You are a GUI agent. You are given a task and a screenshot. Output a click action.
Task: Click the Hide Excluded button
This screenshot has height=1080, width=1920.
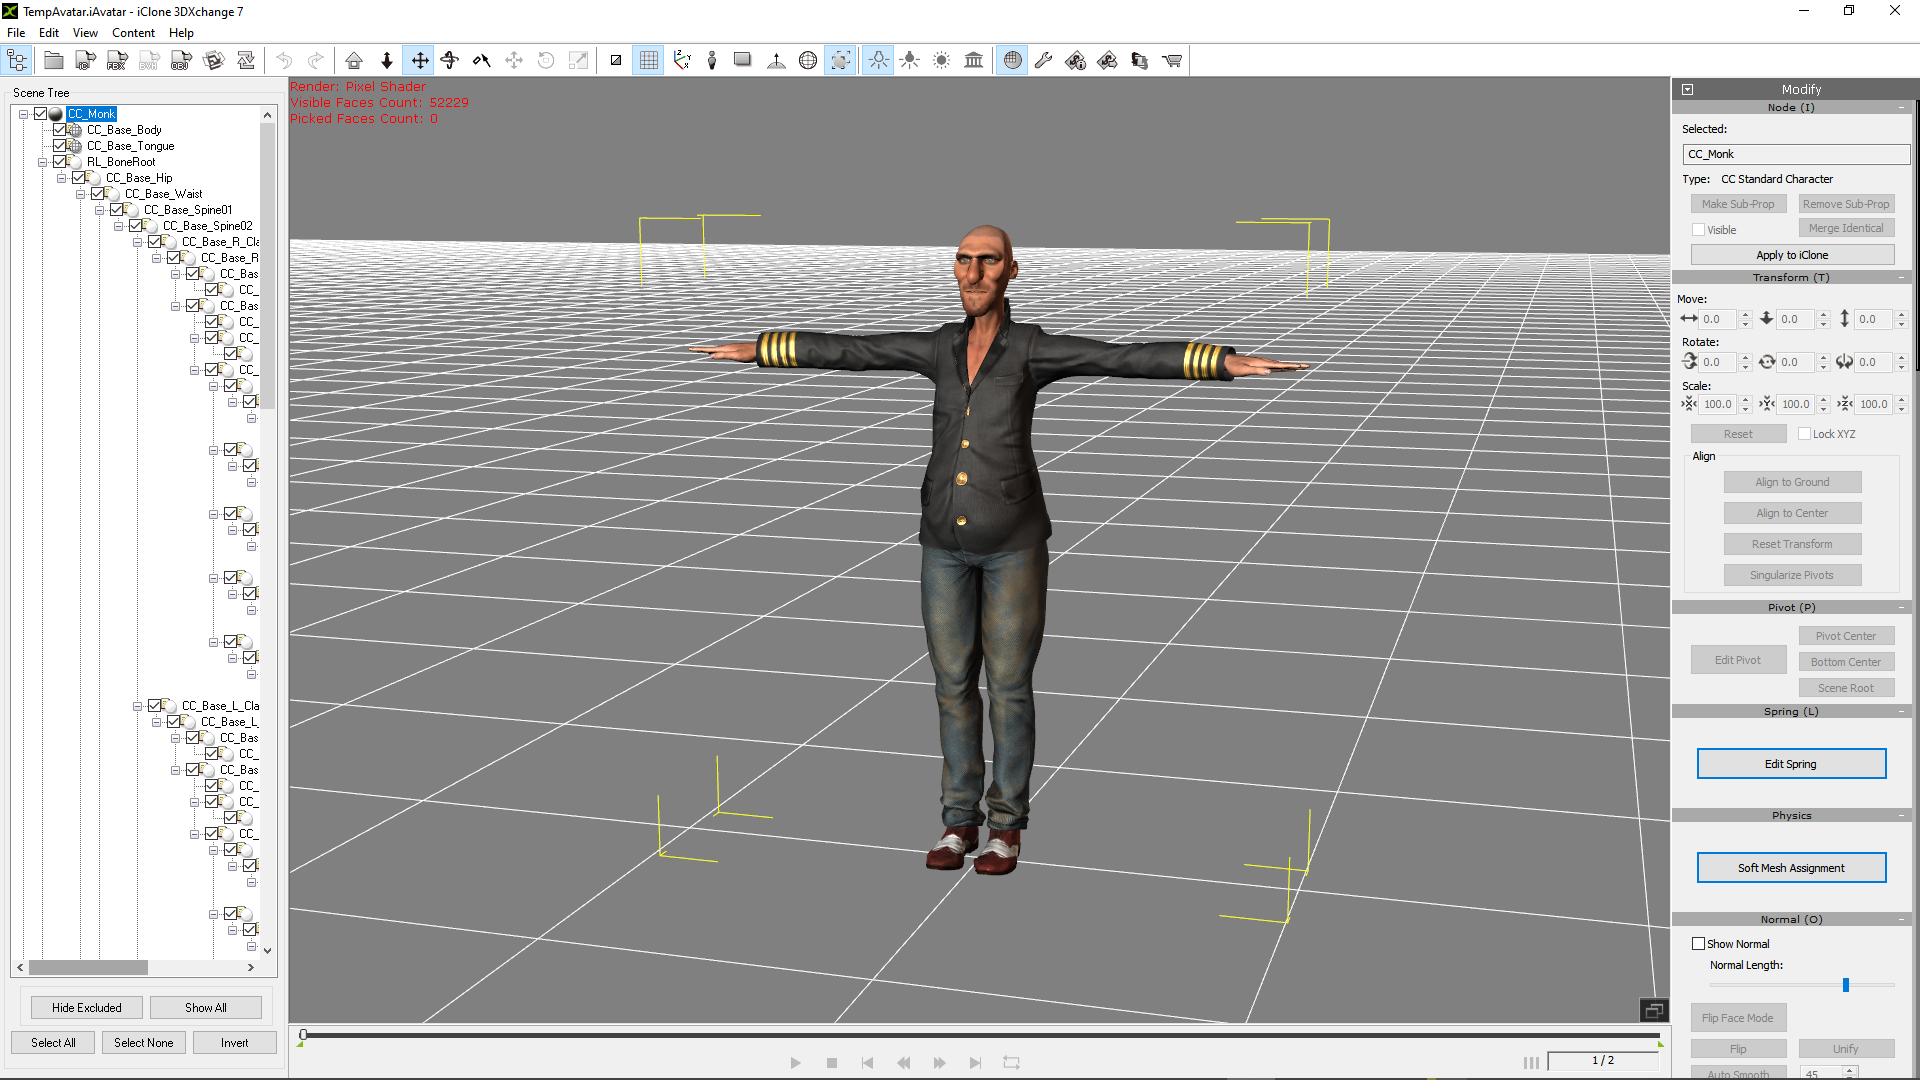click(87, 1008)
